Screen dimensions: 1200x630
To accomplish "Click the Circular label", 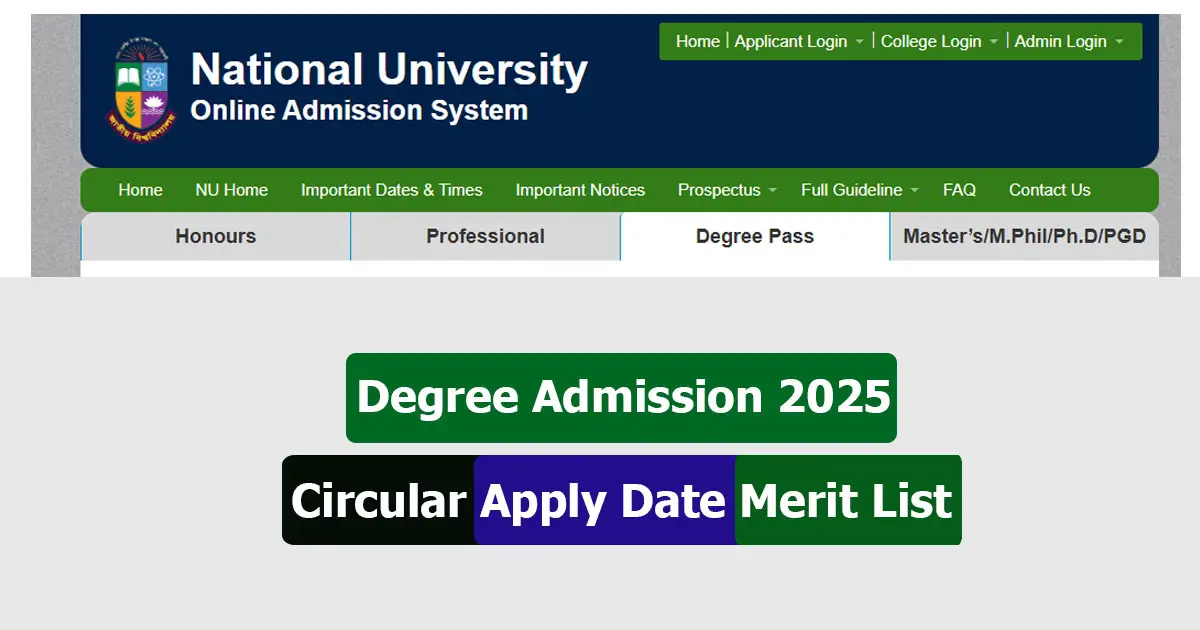I will pyautogui.click(x=378, y=500).
